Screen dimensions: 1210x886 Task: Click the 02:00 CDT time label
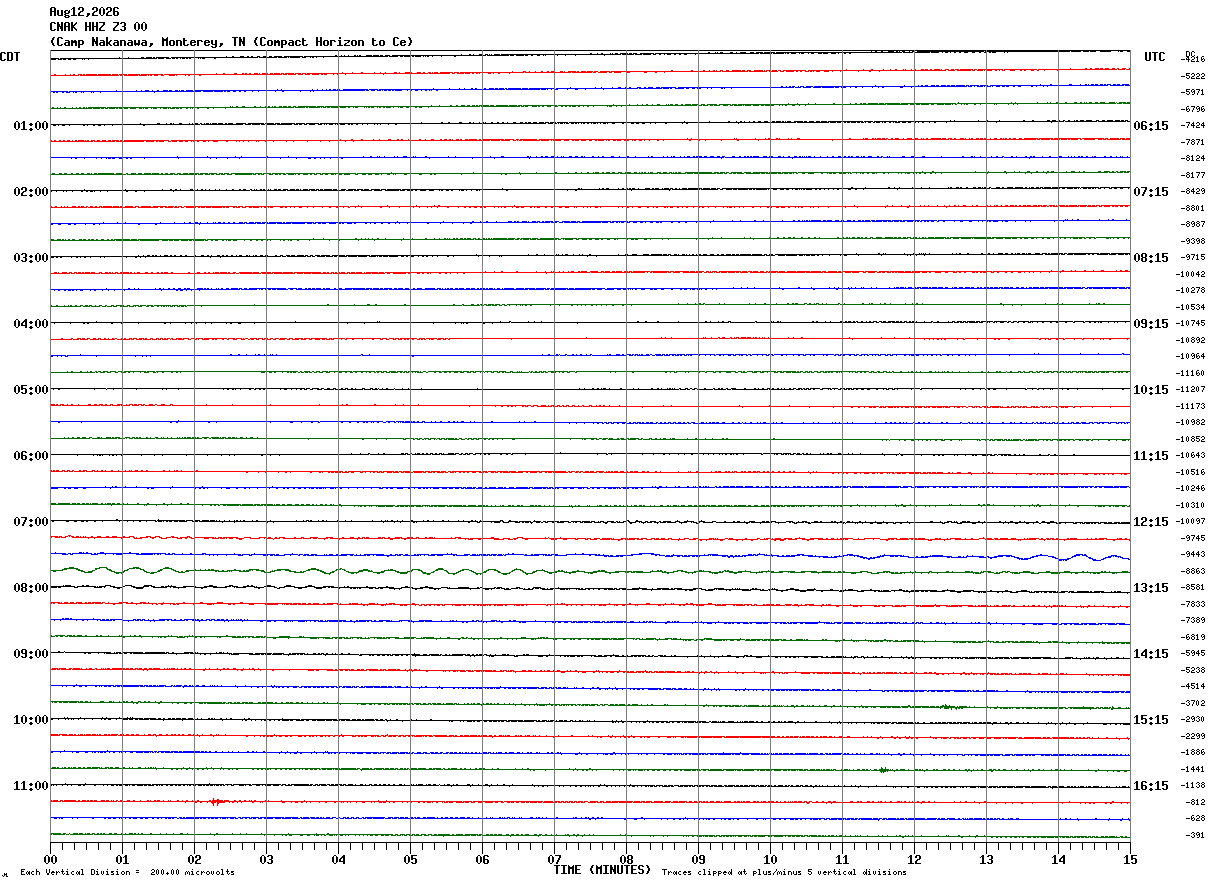coord(31,192)
